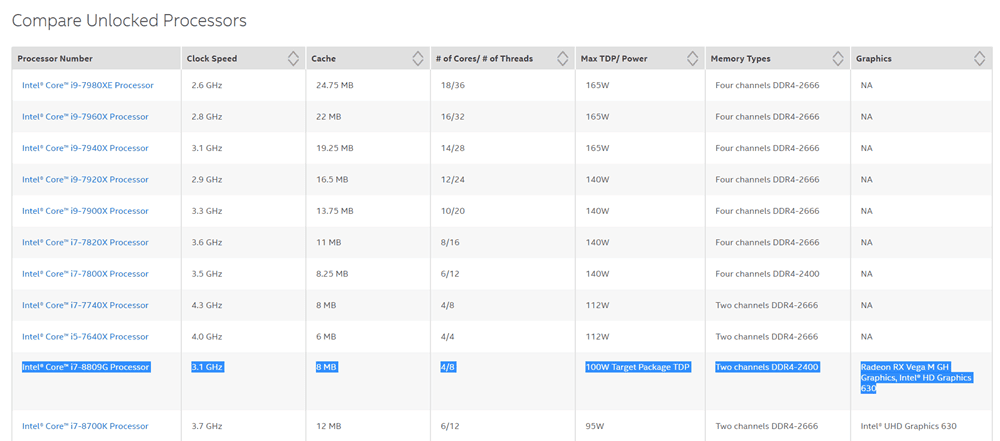Sort the table by Memory Types
This screenshot has width=1000, height=441.
pos(838,59)
